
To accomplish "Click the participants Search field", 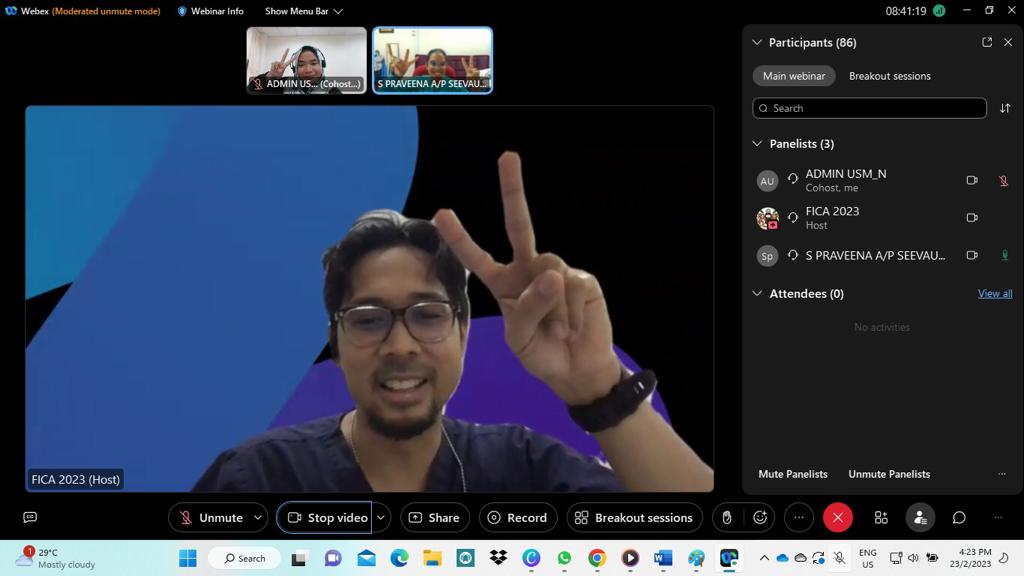I will pos(869,108).
